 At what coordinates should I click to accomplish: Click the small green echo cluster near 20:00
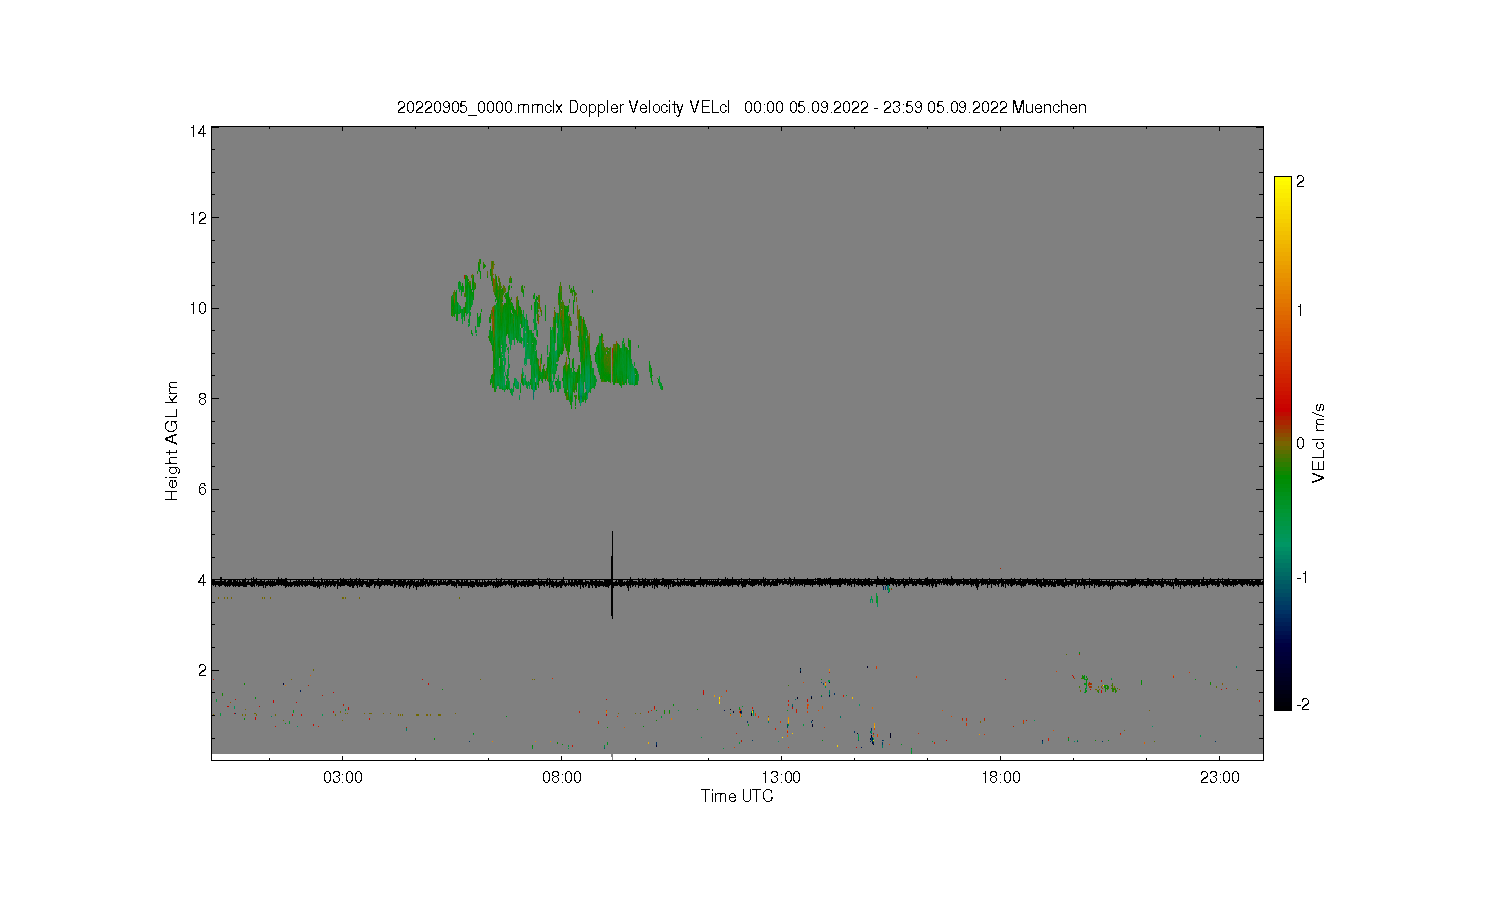tap(1095, 685)
